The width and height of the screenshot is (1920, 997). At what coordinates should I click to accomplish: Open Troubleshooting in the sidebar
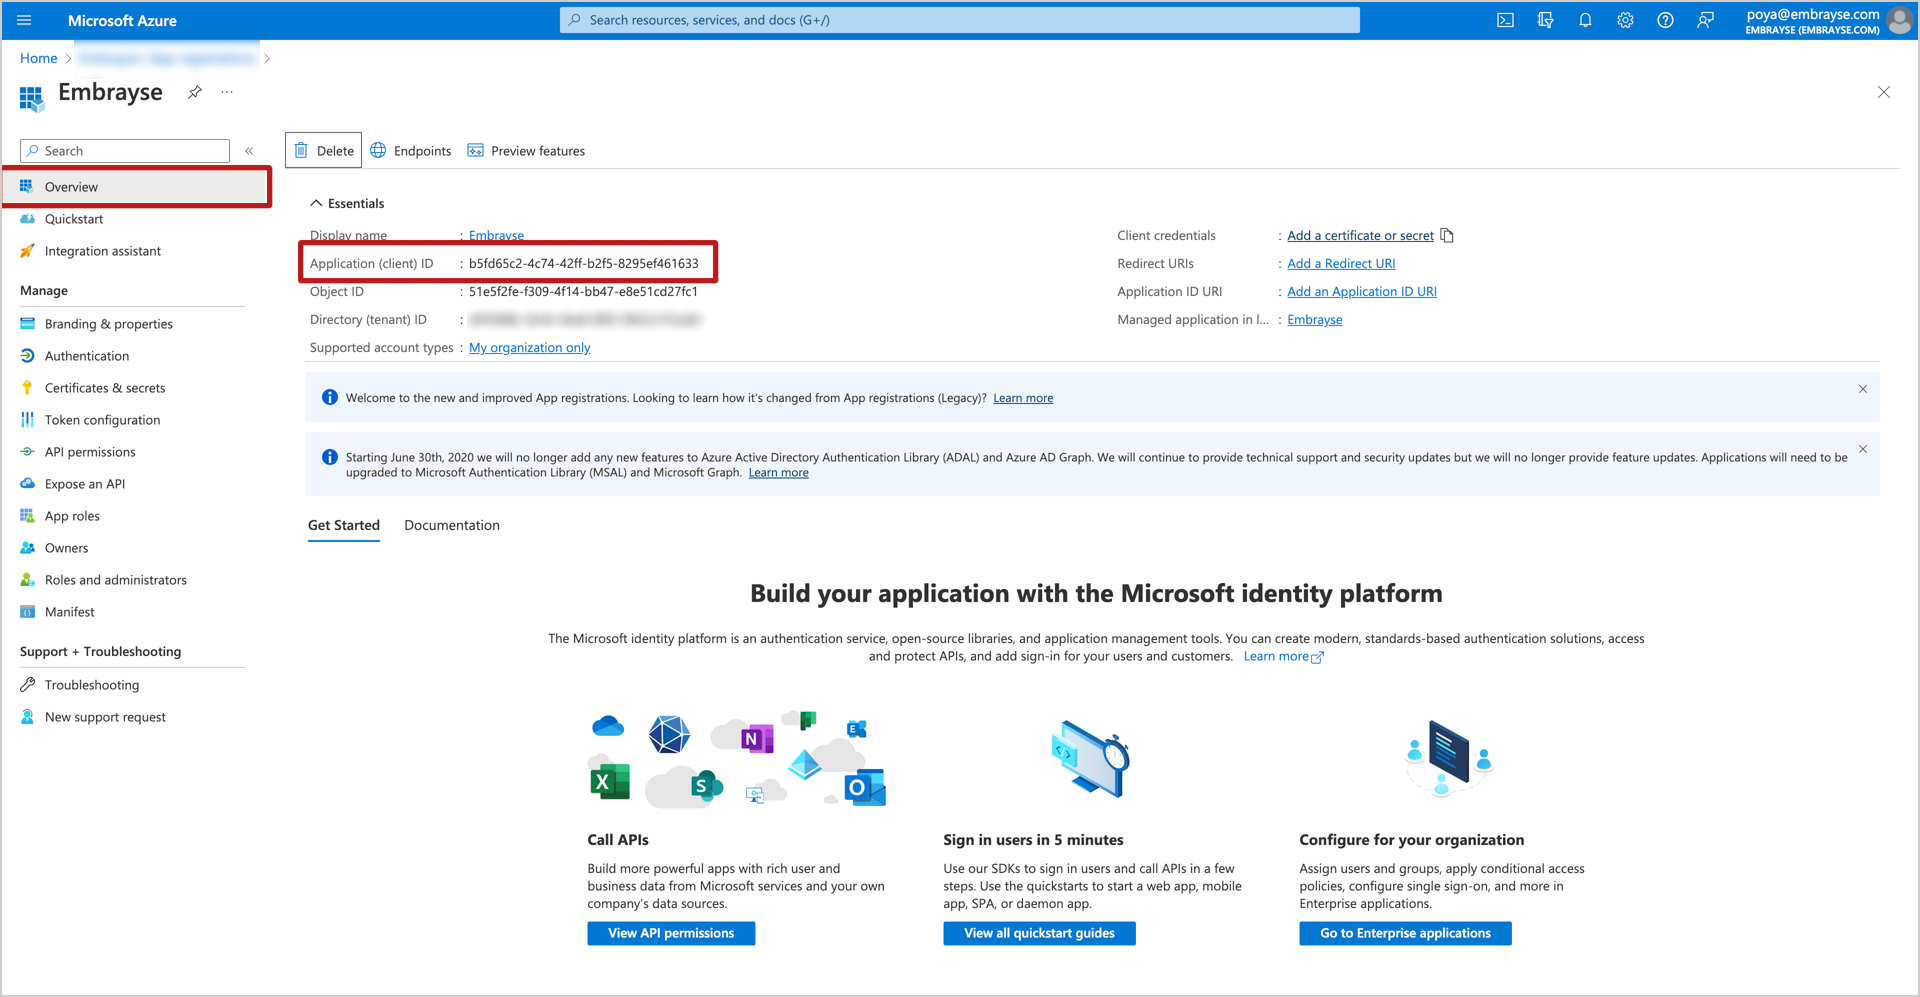coord(91,685)
